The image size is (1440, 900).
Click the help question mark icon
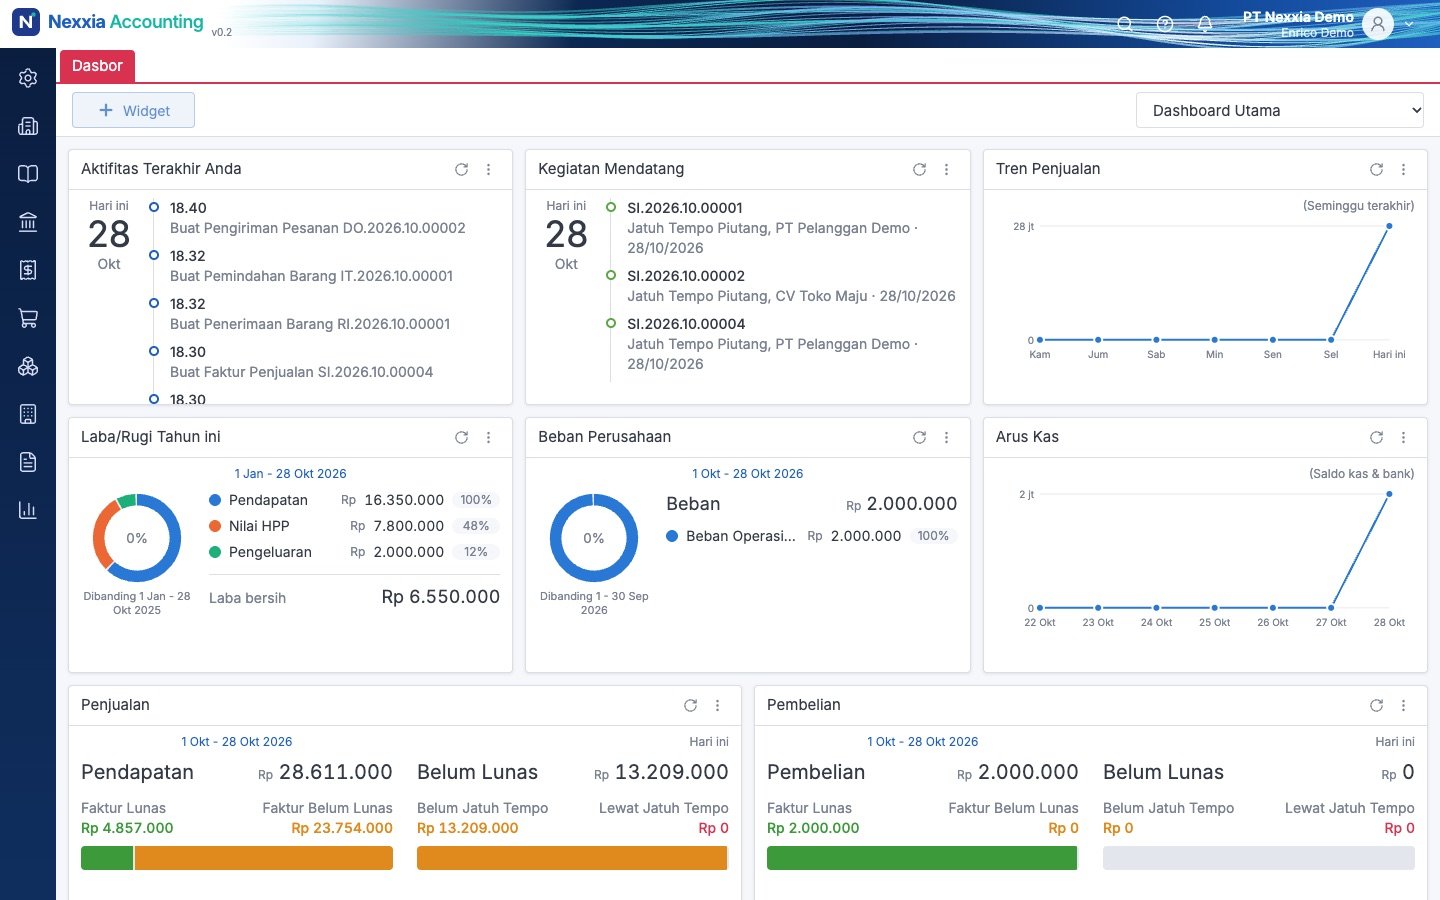tap(1165, 24)
